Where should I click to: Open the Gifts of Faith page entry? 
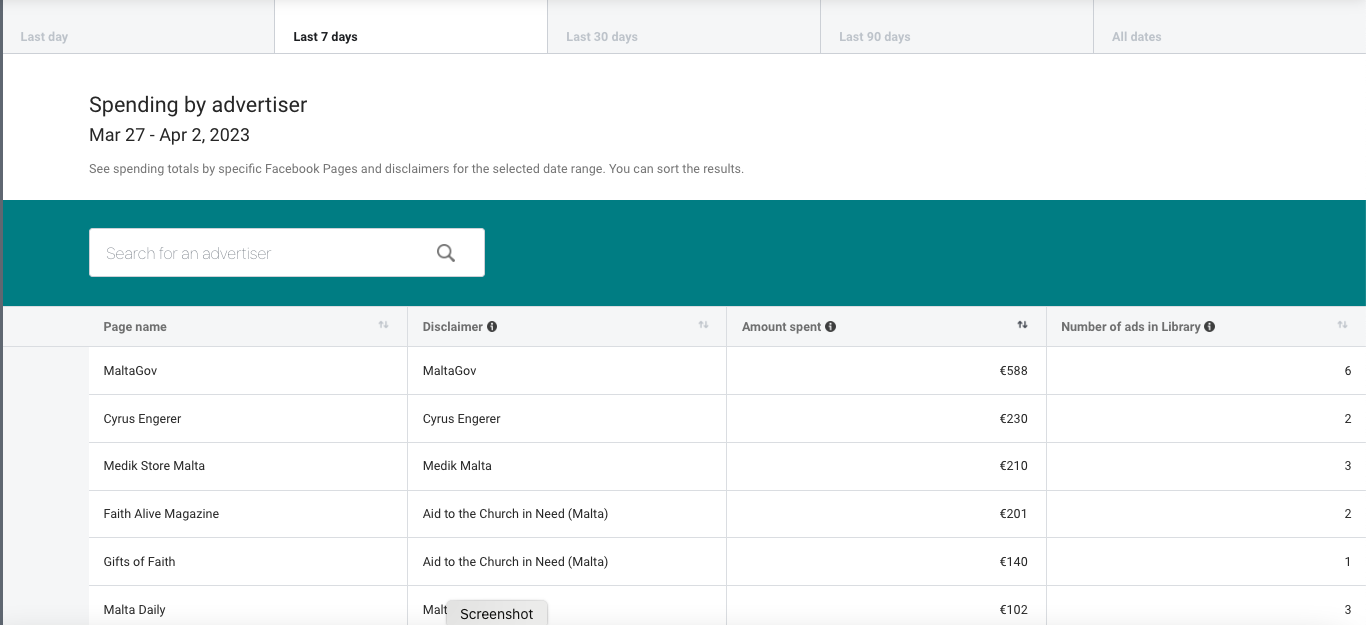click(139, 562)
